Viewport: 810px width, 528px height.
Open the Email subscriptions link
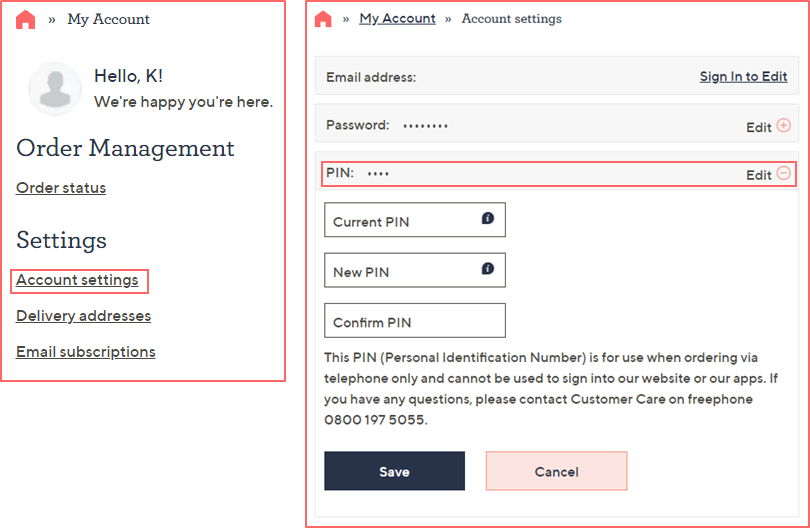86,352
